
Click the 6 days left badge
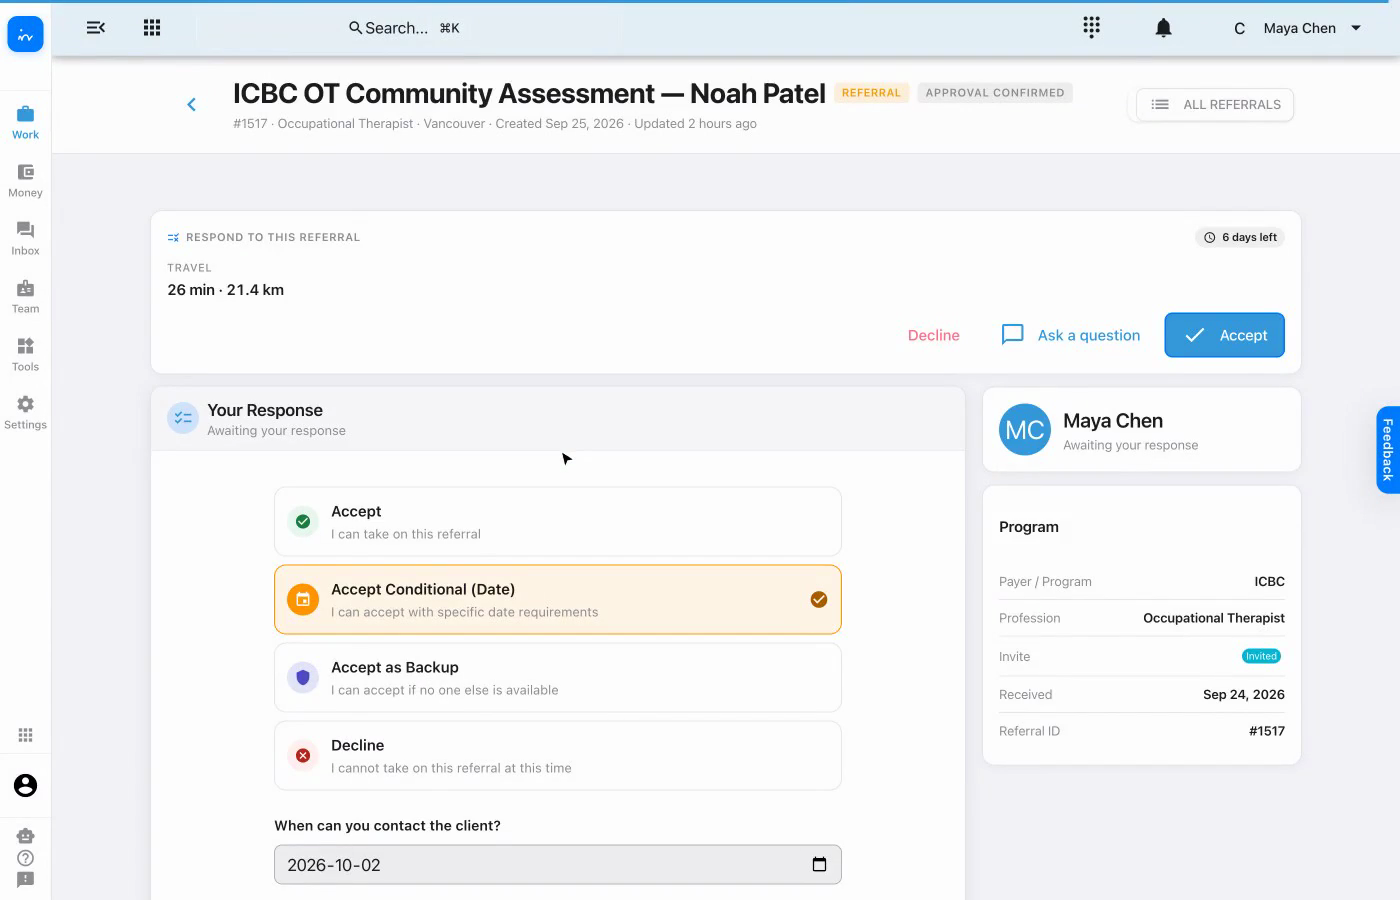click(1240, 238)
